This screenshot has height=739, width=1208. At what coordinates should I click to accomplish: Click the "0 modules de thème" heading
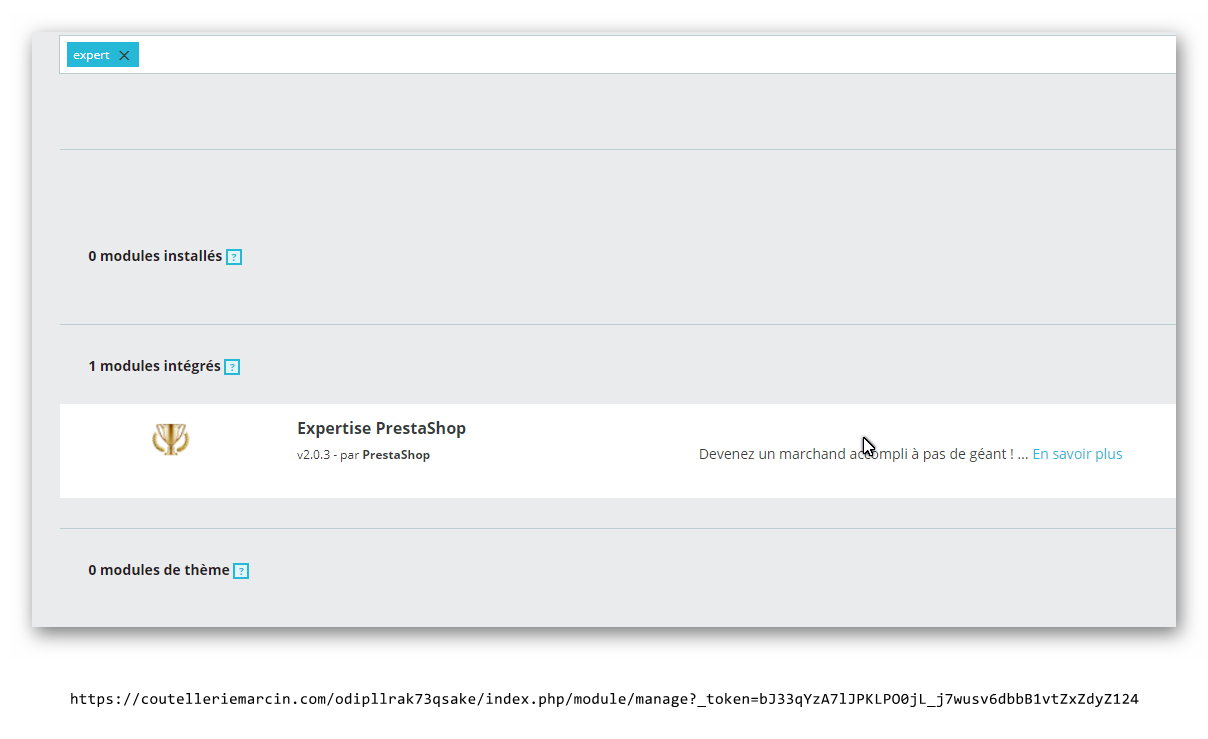[159, 570]
